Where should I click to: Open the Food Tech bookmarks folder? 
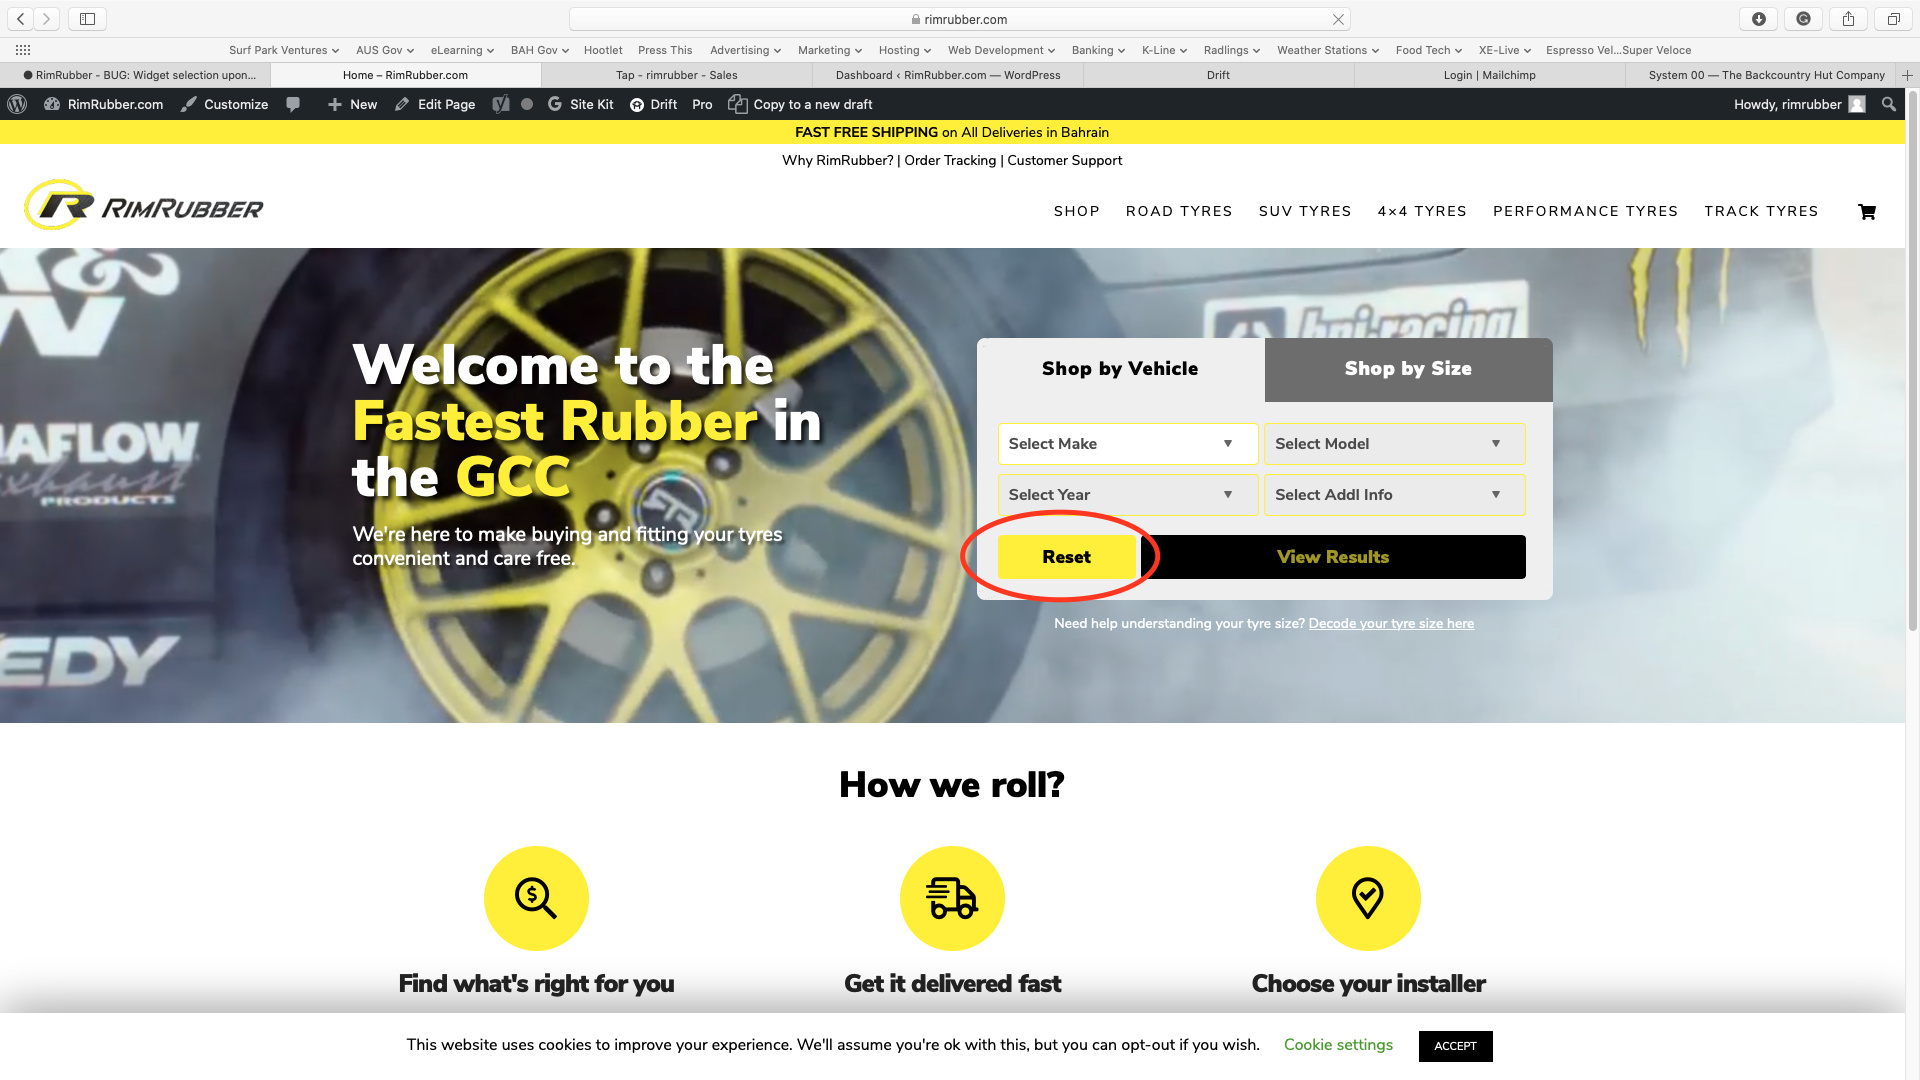click(1429, 50)
